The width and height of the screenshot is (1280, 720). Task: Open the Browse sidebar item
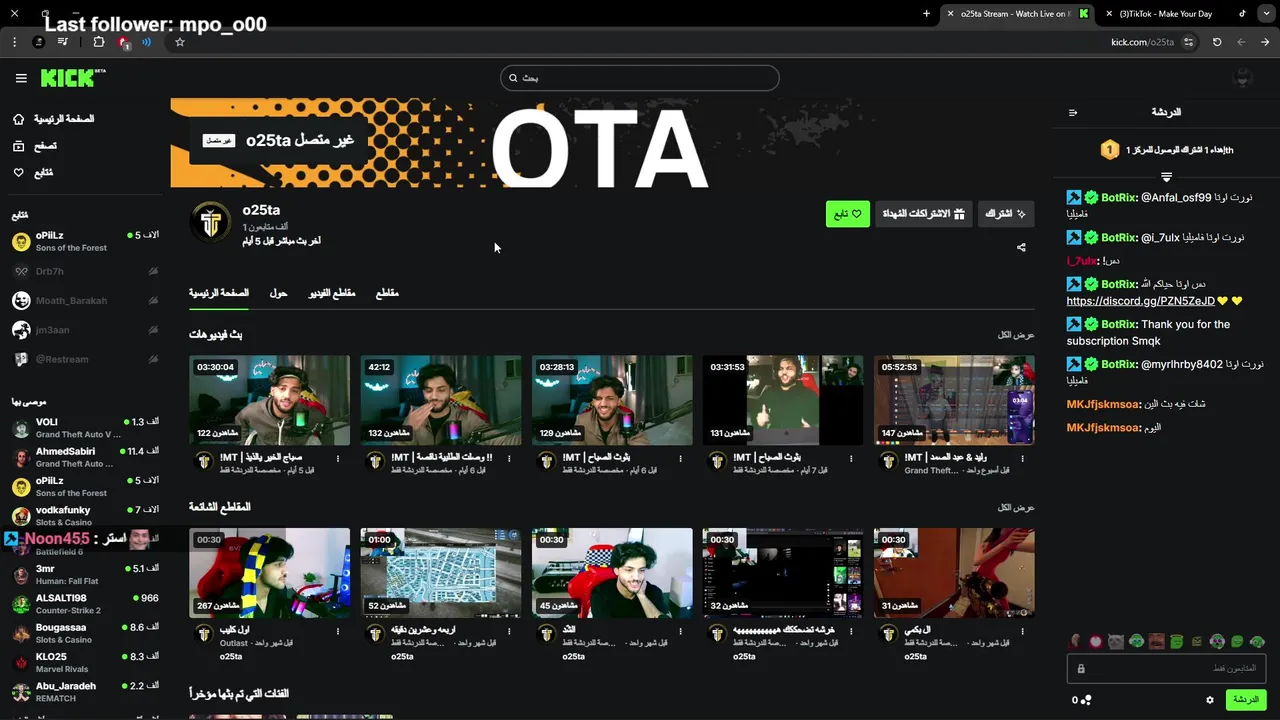[x=35, y=146]
